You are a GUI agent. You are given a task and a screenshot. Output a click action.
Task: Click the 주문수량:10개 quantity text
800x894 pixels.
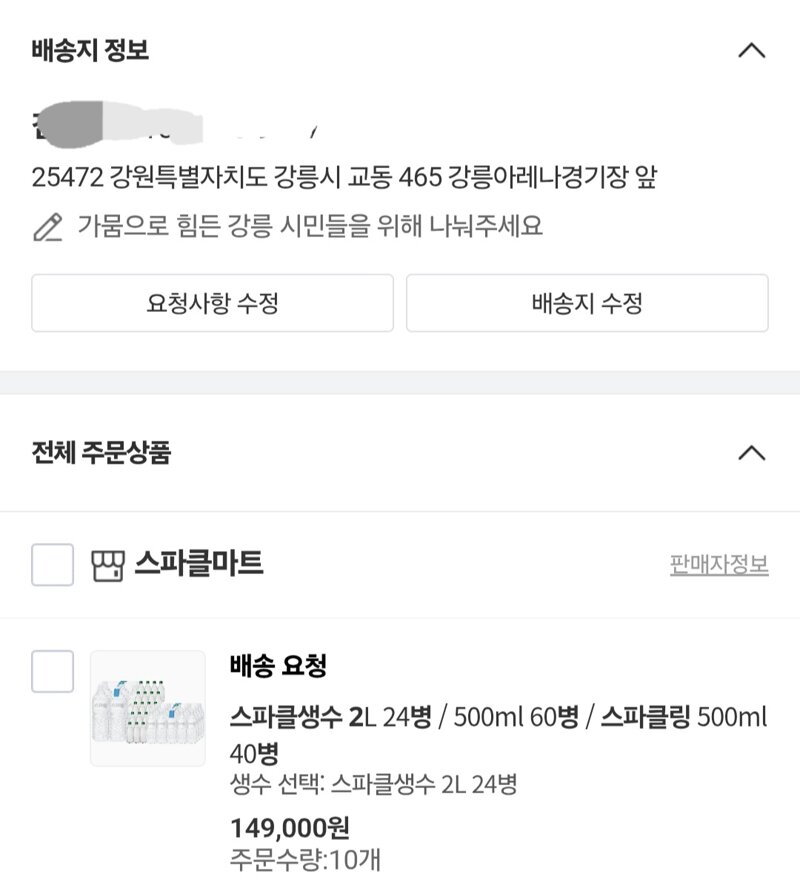pyautogui.click(x=304, y=859)
